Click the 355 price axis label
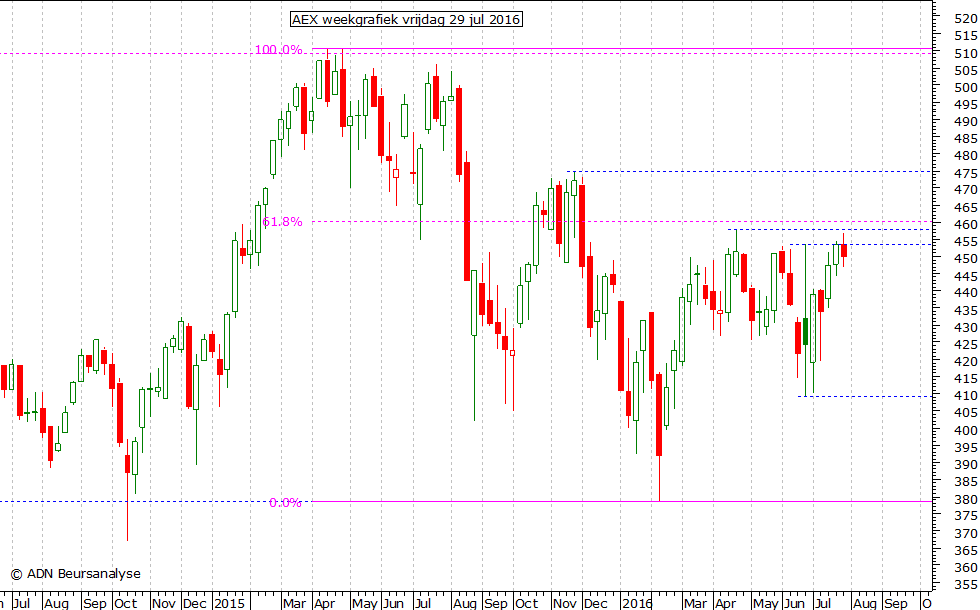This screenshot has width=980, height=610. pos(966,584)
